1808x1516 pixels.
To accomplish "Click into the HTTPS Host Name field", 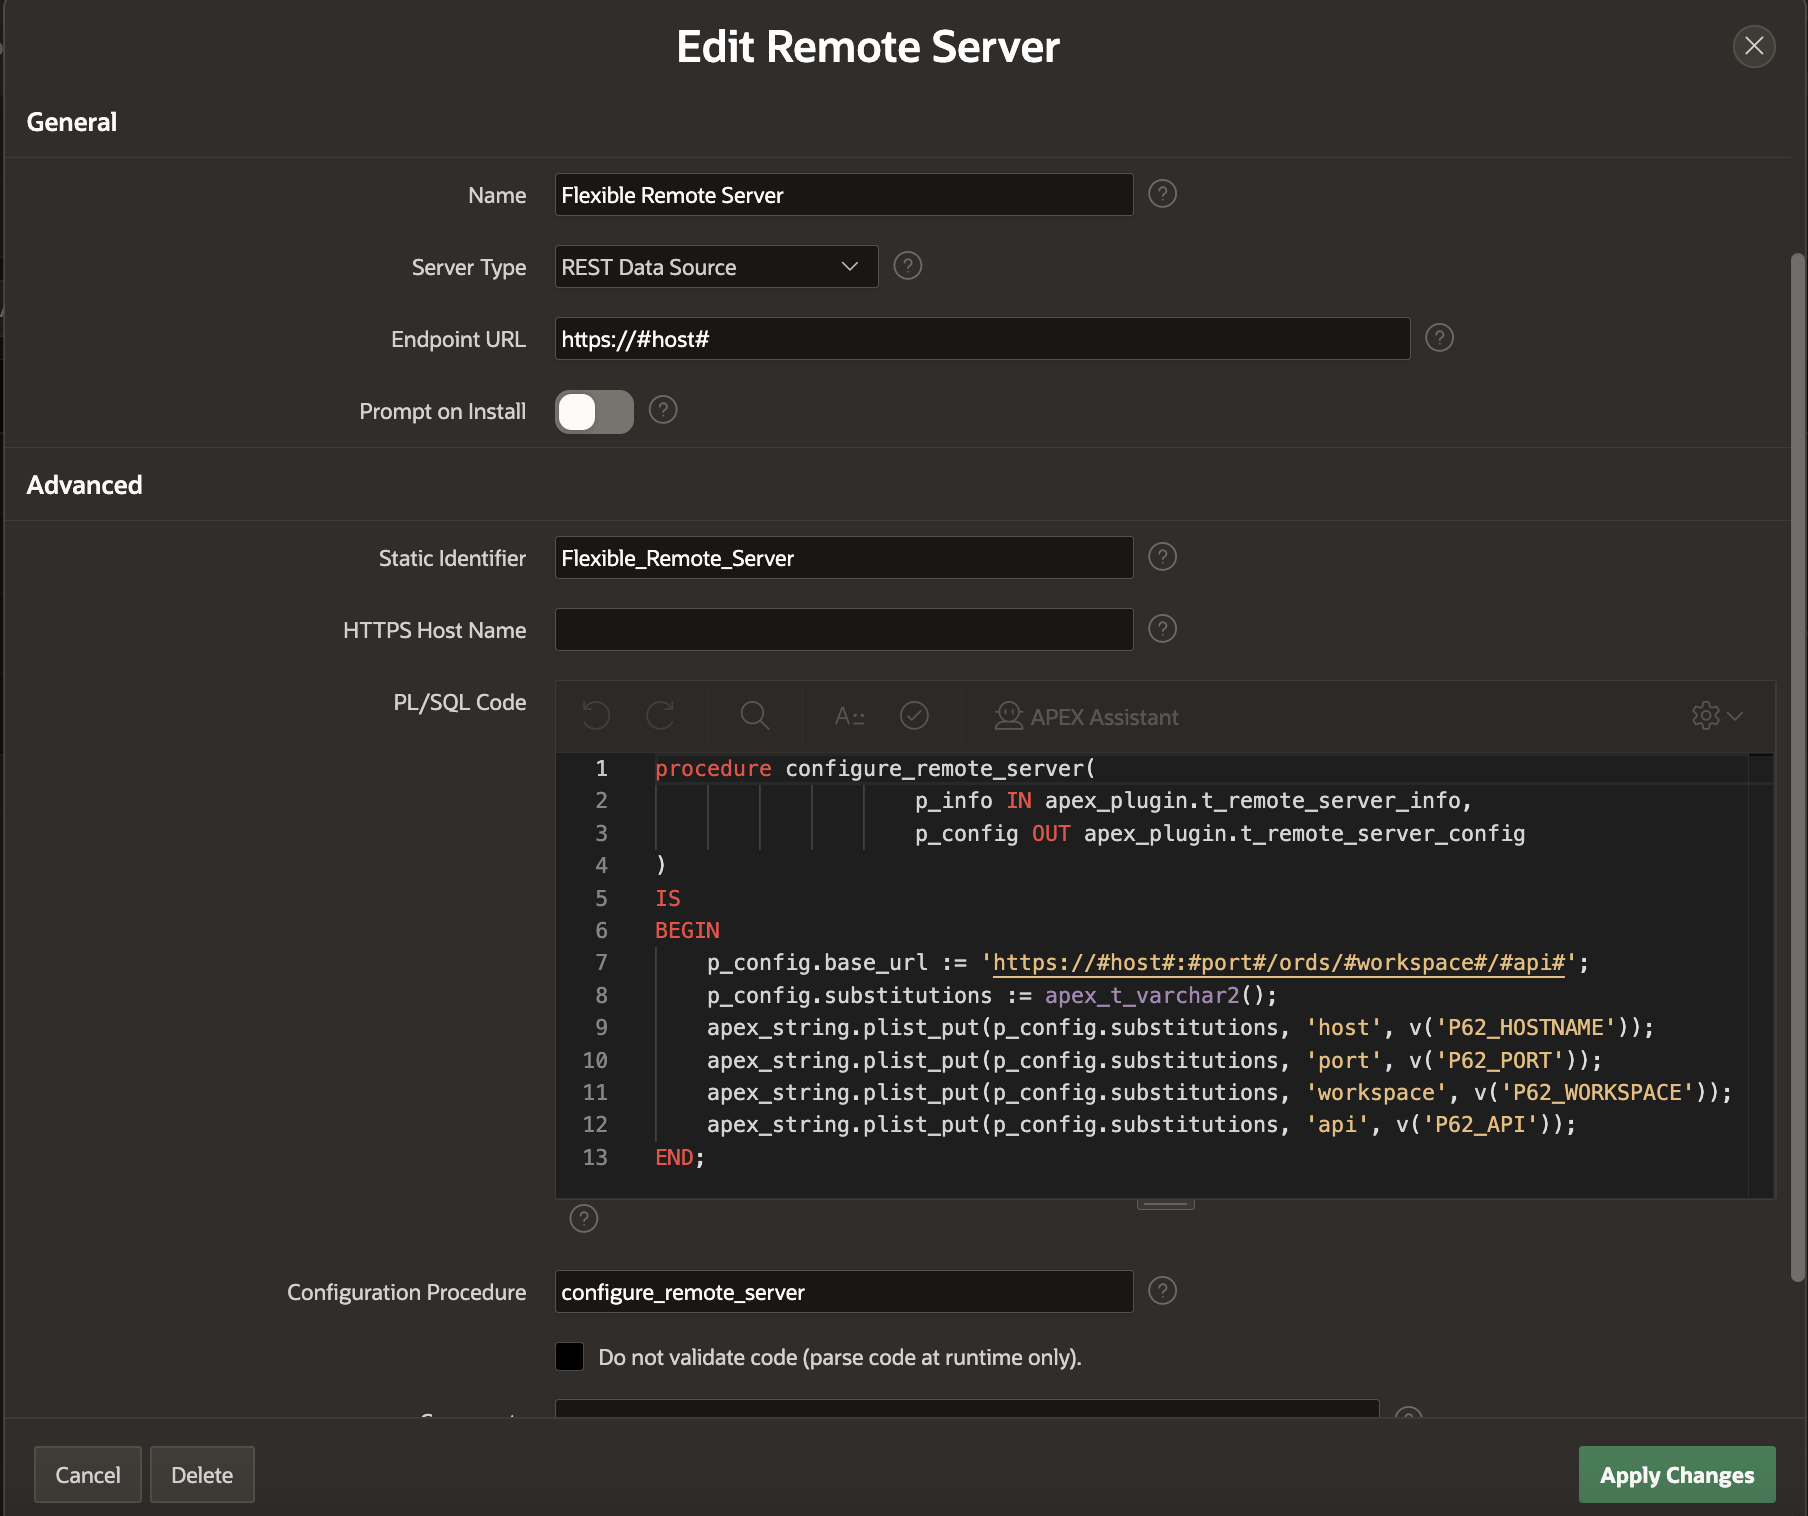I will (x=843, y=630).
